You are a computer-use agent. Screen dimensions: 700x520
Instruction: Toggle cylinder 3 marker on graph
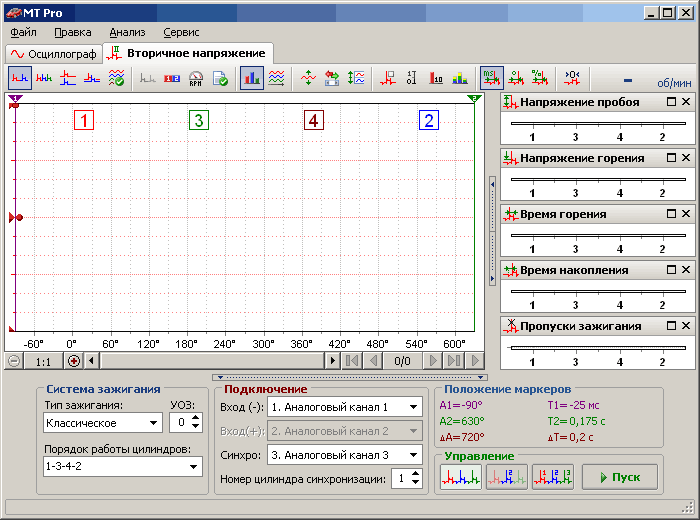click(x=199, y=121)
